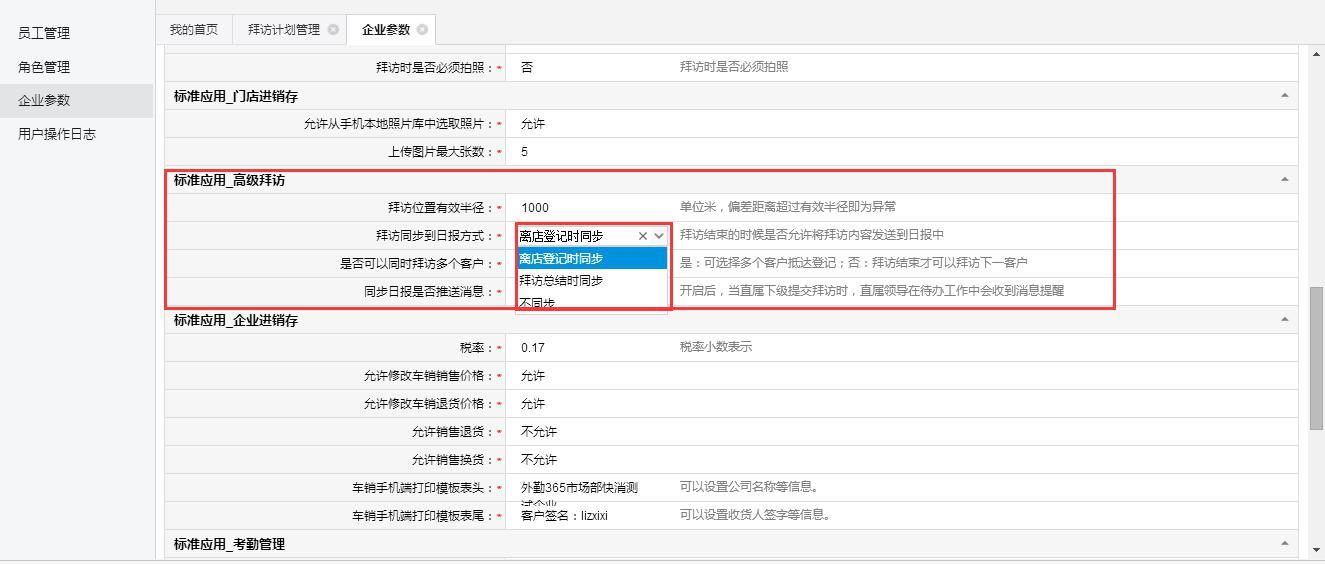Switch to 拜访计划管理 tab
Screen dimensions: 1325x564
pos(283,30)
